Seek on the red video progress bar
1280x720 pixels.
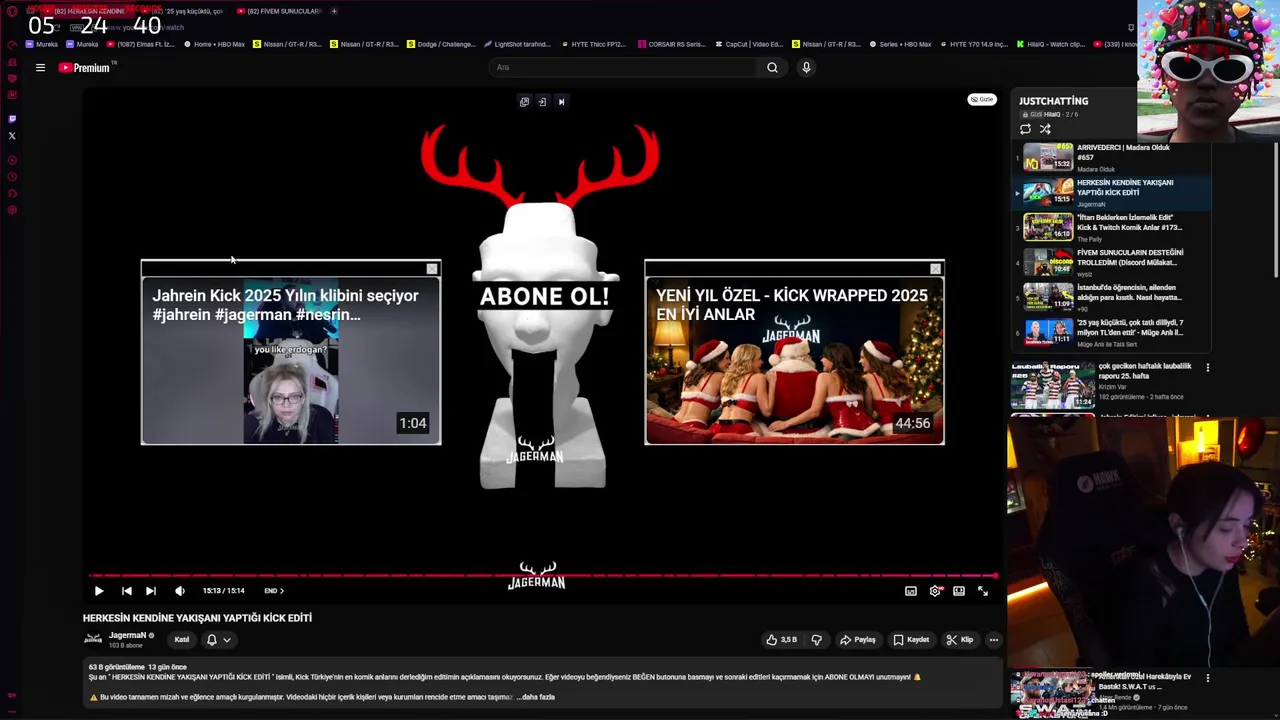point(543,575)
